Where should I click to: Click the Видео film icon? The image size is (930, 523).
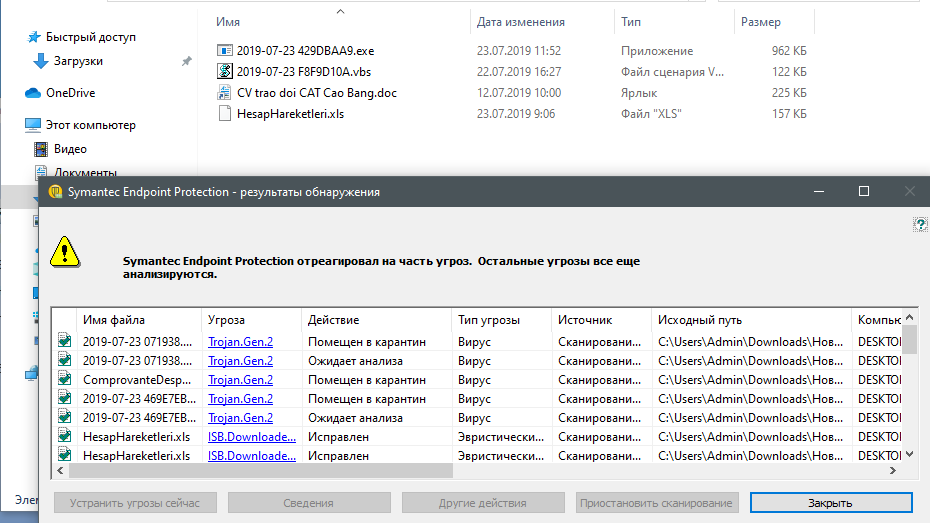tap(40, 149)
